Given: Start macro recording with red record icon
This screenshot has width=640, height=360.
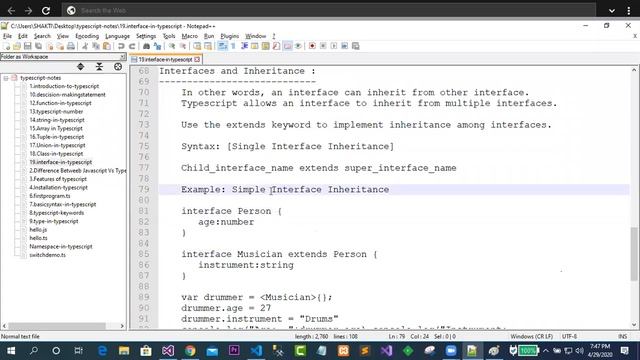Looking at the screenshot, I should 312,46.
